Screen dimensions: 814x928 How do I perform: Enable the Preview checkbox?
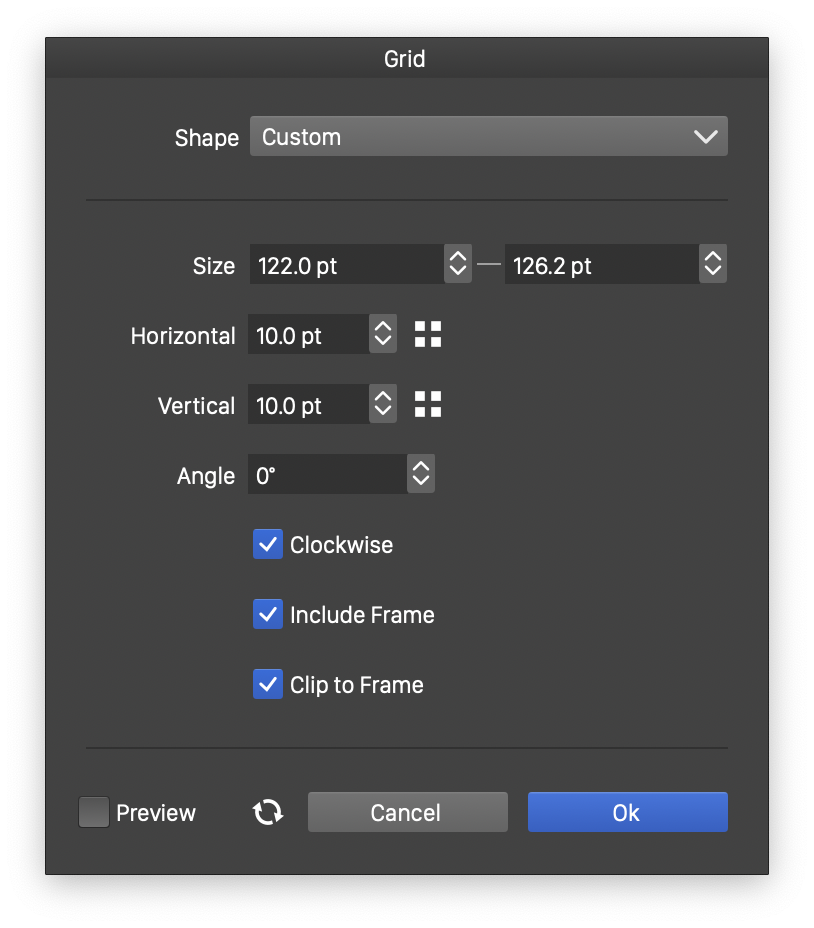[94, 812]
